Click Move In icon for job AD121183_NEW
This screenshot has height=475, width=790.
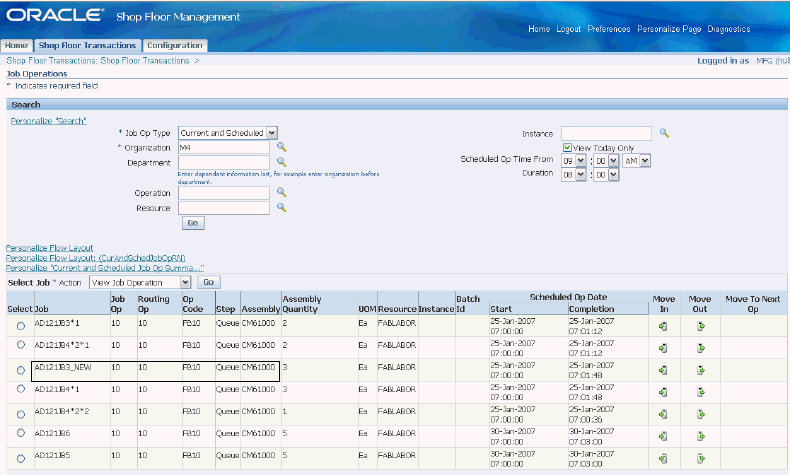[663, 370]
